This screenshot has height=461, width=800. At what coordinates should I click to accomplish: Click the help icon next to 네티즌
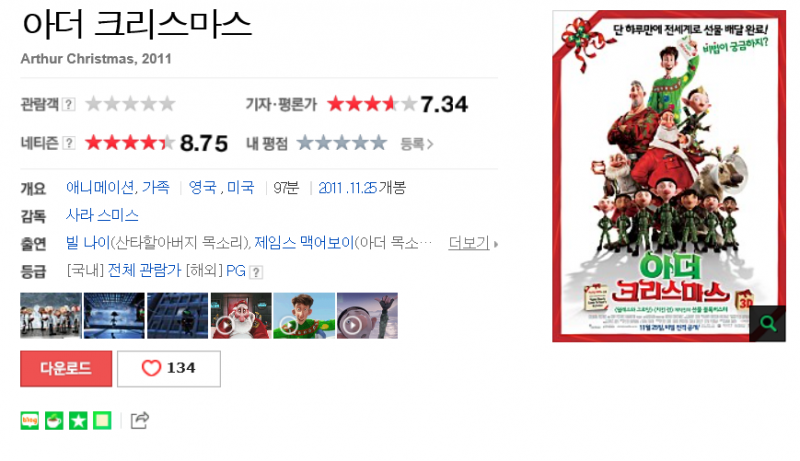click(68, 143)
